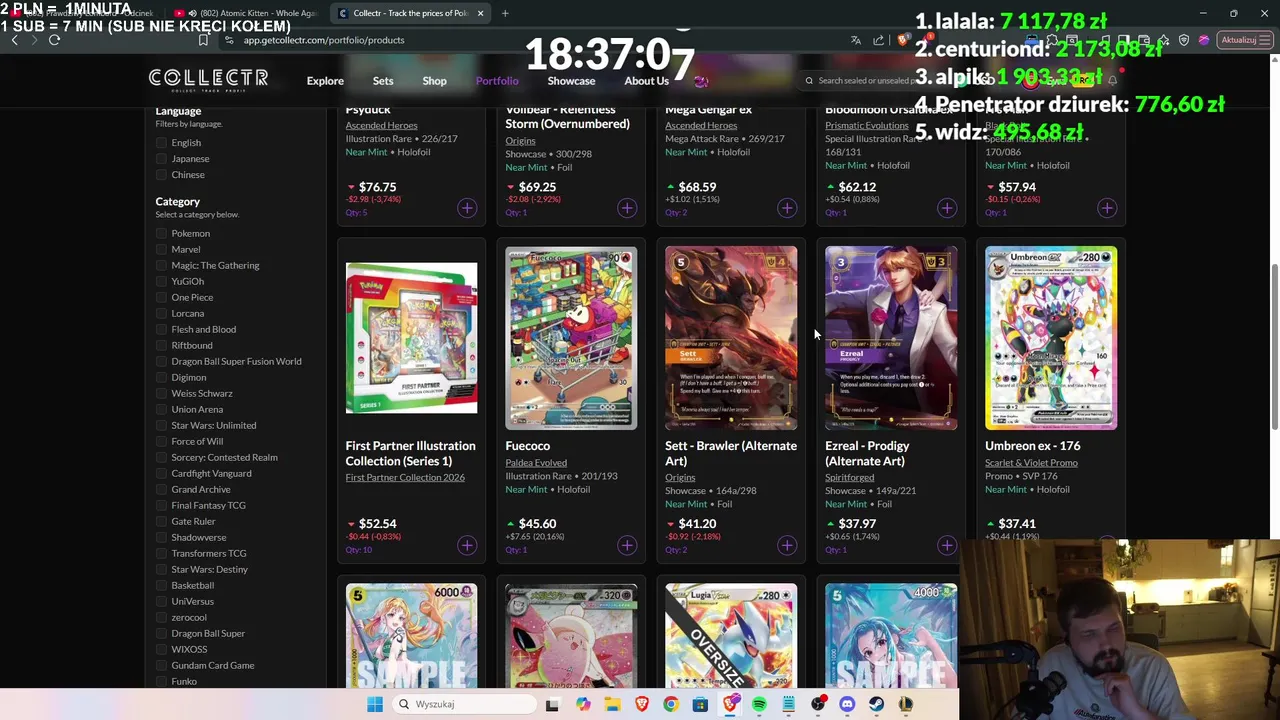Tick Magic: The Gathering category

pyautogui.click(x=161, y=266)
